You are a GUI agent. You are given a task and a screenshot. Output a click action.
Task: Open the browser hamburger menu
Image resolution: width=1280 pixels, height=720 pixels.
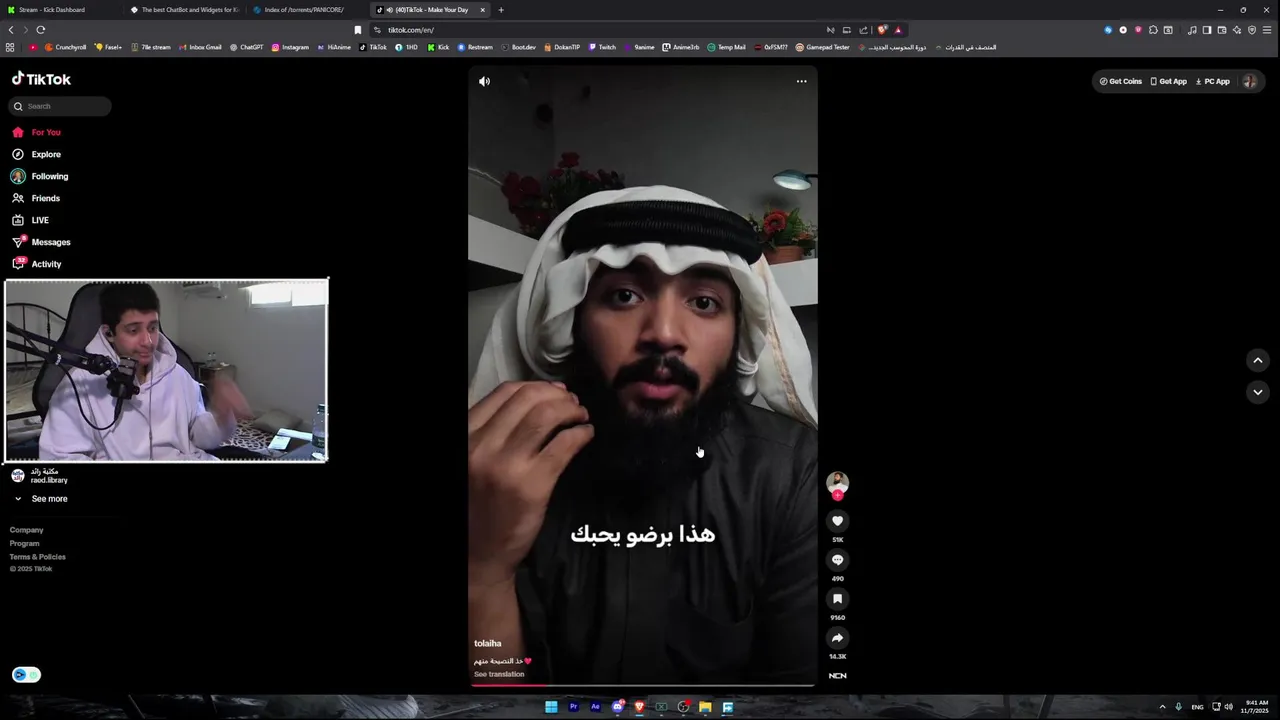(x=1267, y=30)
